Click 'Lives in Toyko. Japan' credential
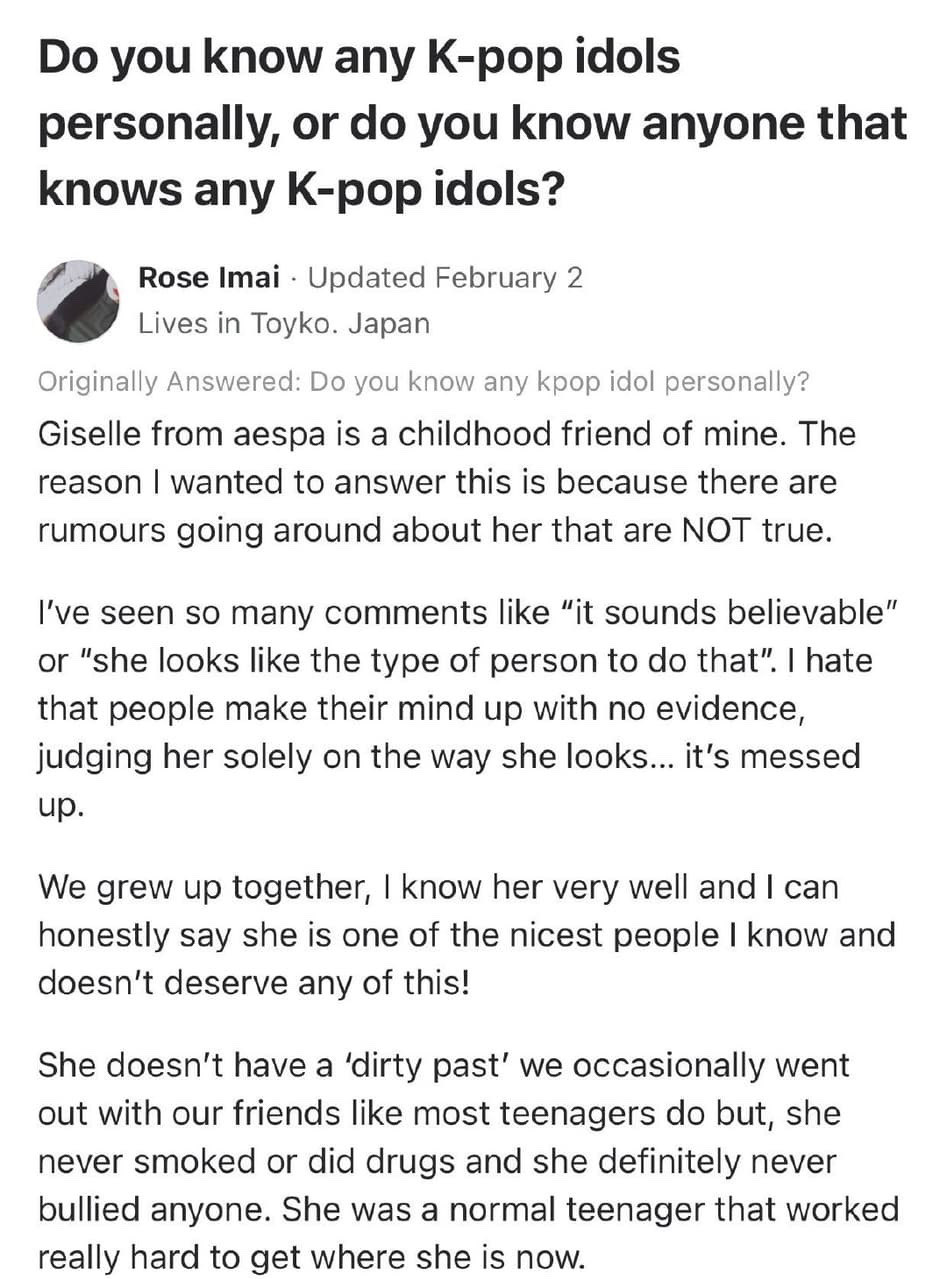The width and height of the screenshot is (947, 1279). [284, 323]
